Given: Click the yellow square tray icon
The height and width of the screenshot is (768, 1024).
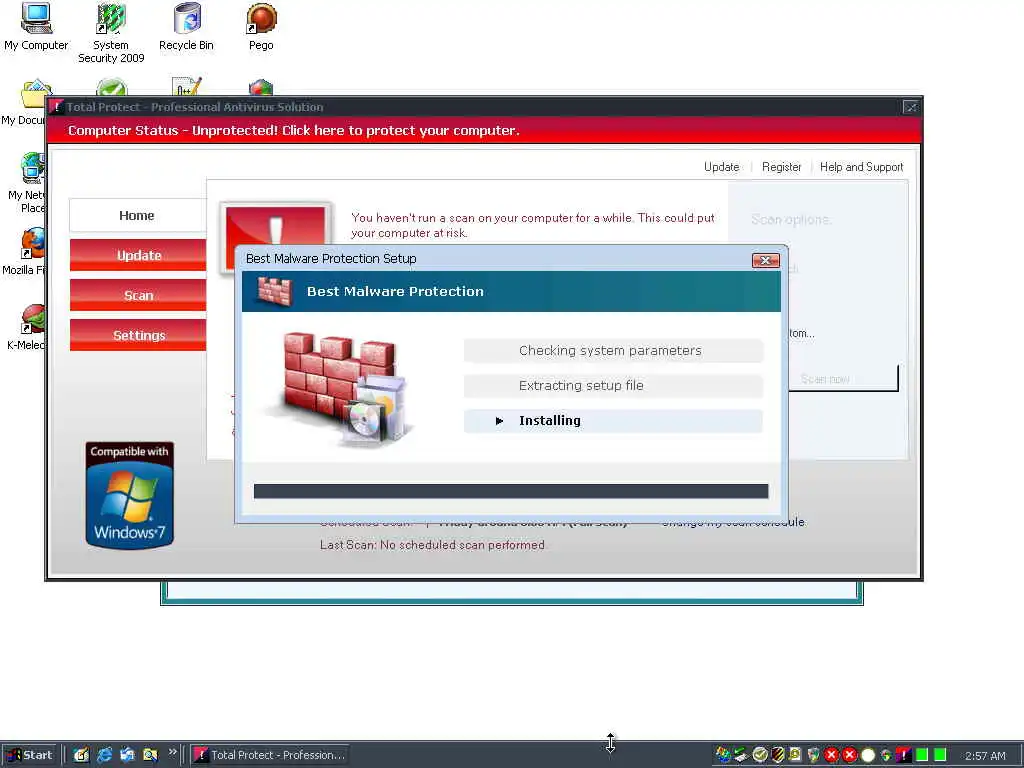Looking at the screenshot, I should point(795,755).
